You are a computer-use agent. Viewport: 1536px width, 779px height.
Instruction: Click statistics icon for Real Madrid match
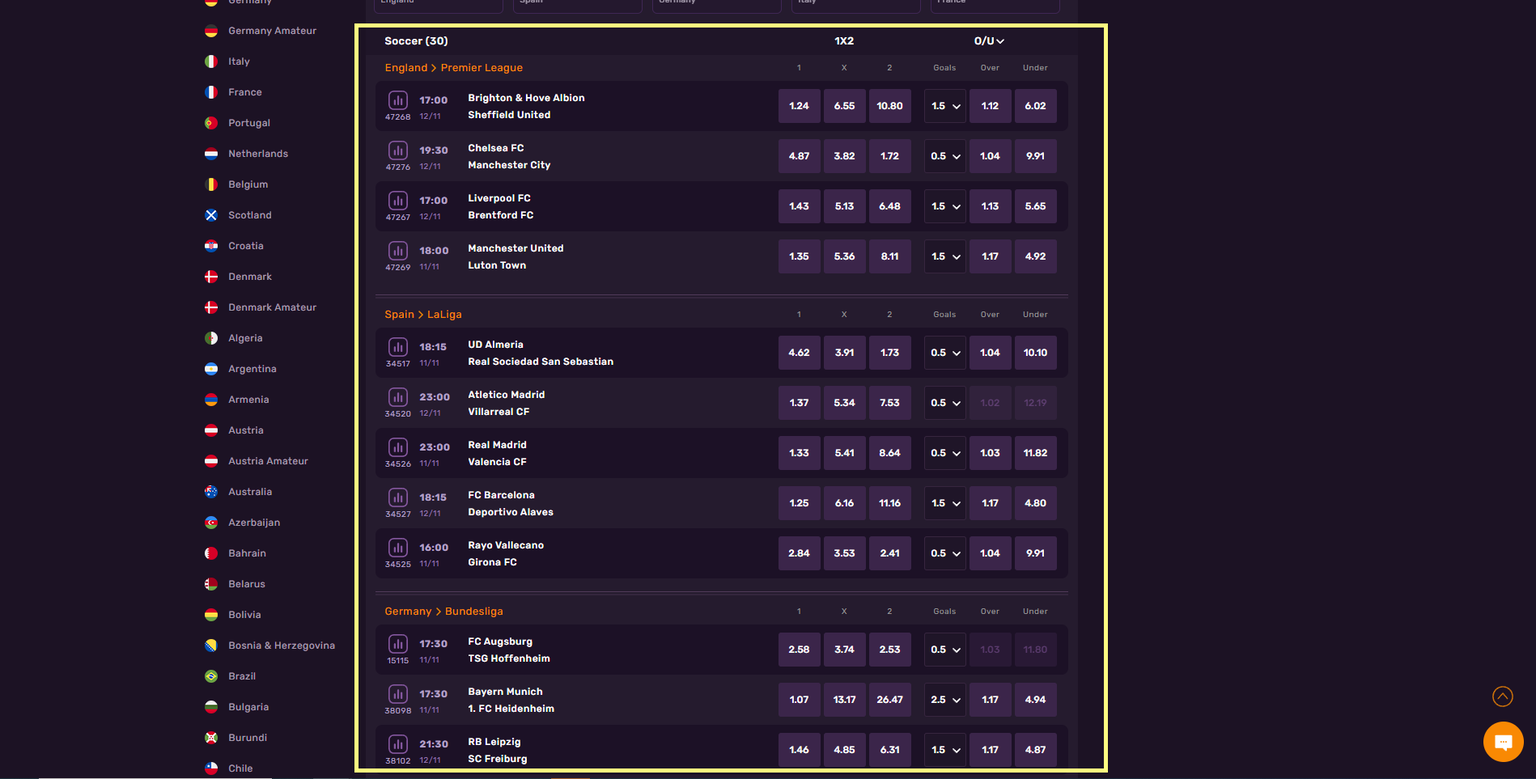[398, 447]
